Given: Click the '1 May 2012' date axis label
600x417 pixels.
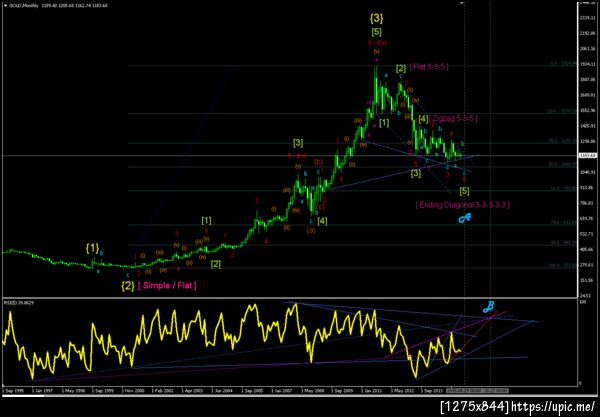Looking at the screenshot, I should (401, 391).
